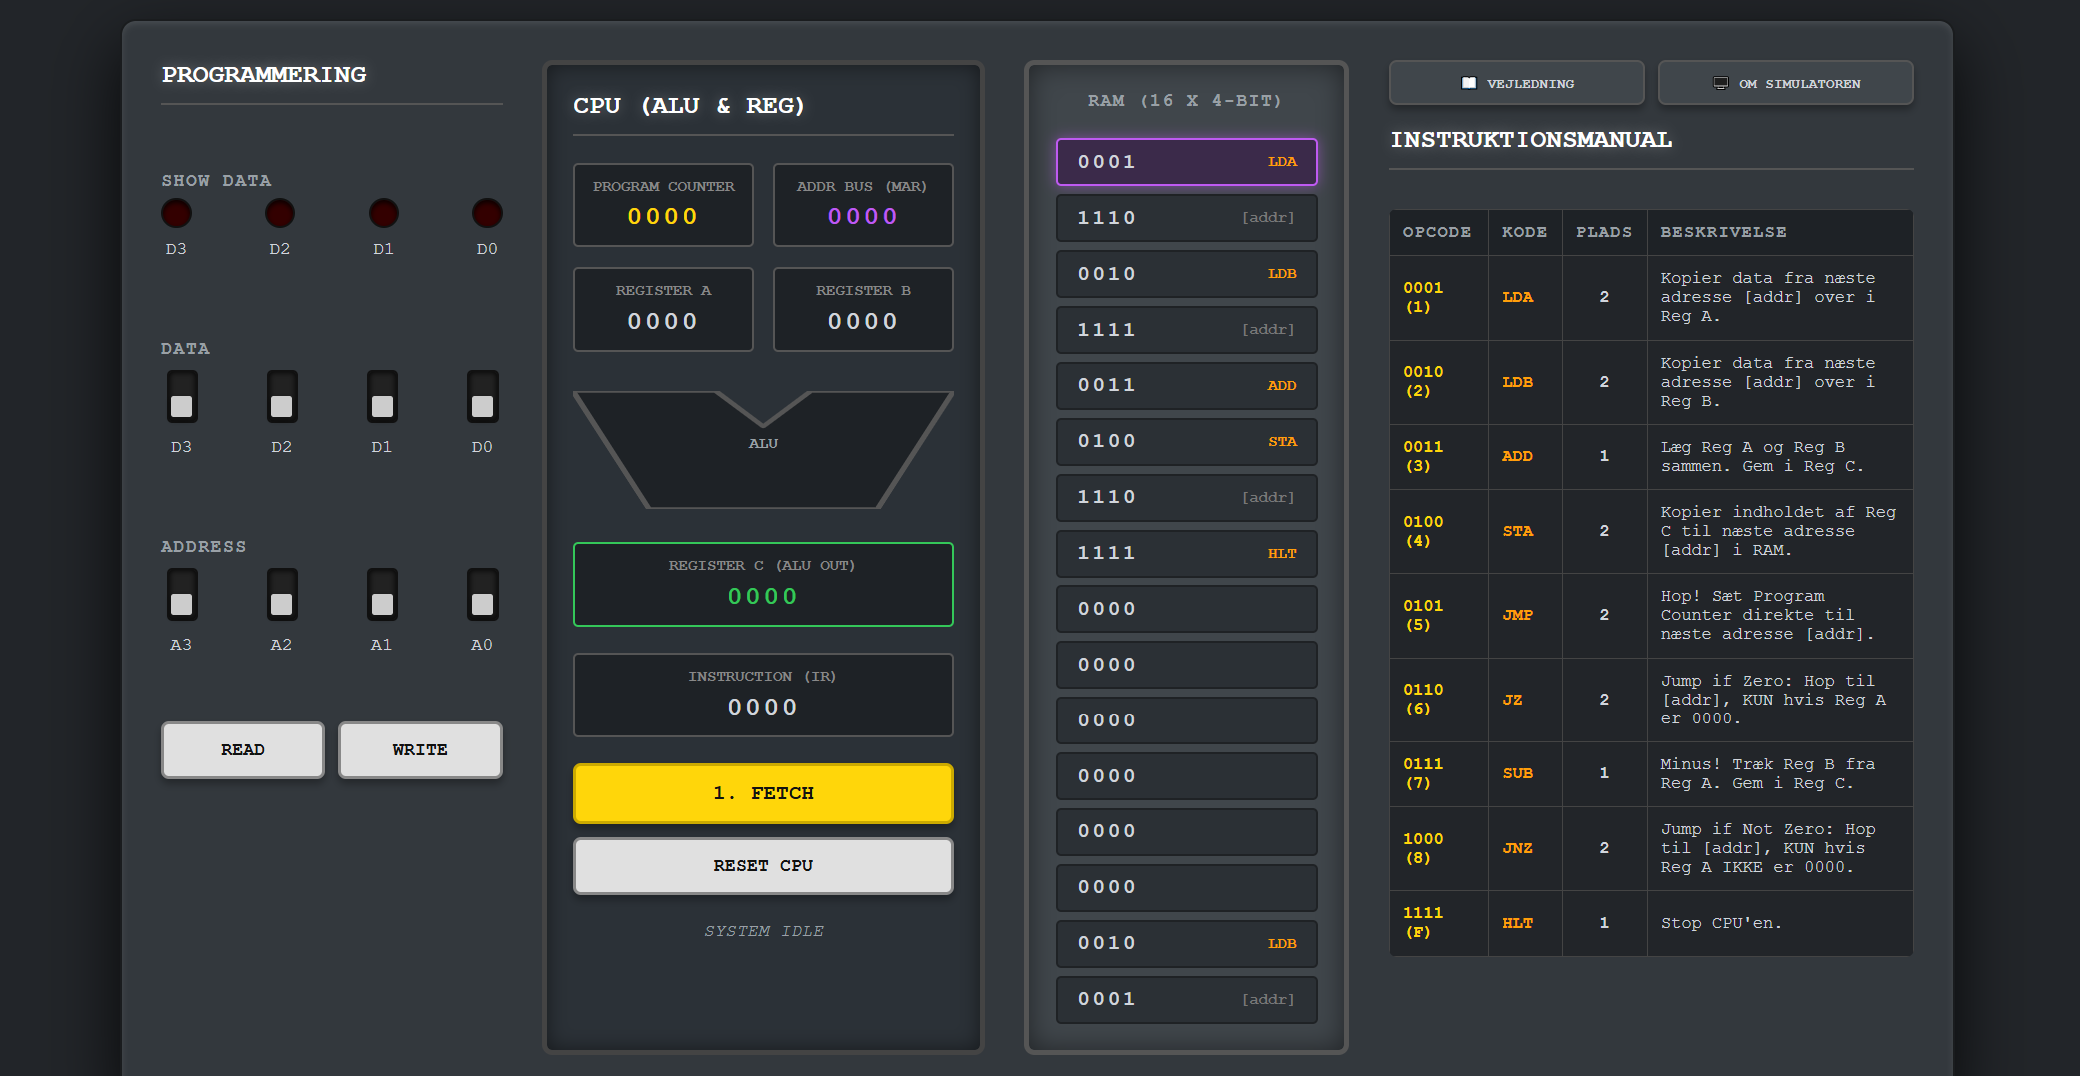Screen dimensions: 2080x1076
Task: Select RAM row 0100 STA
Action: (1187, 441)
